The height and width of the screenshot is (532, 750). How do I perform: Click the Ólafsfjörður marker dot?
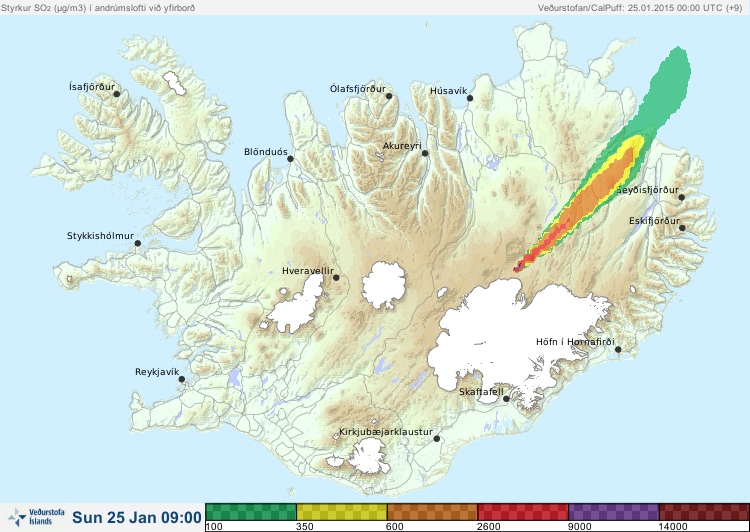(389, 96)
